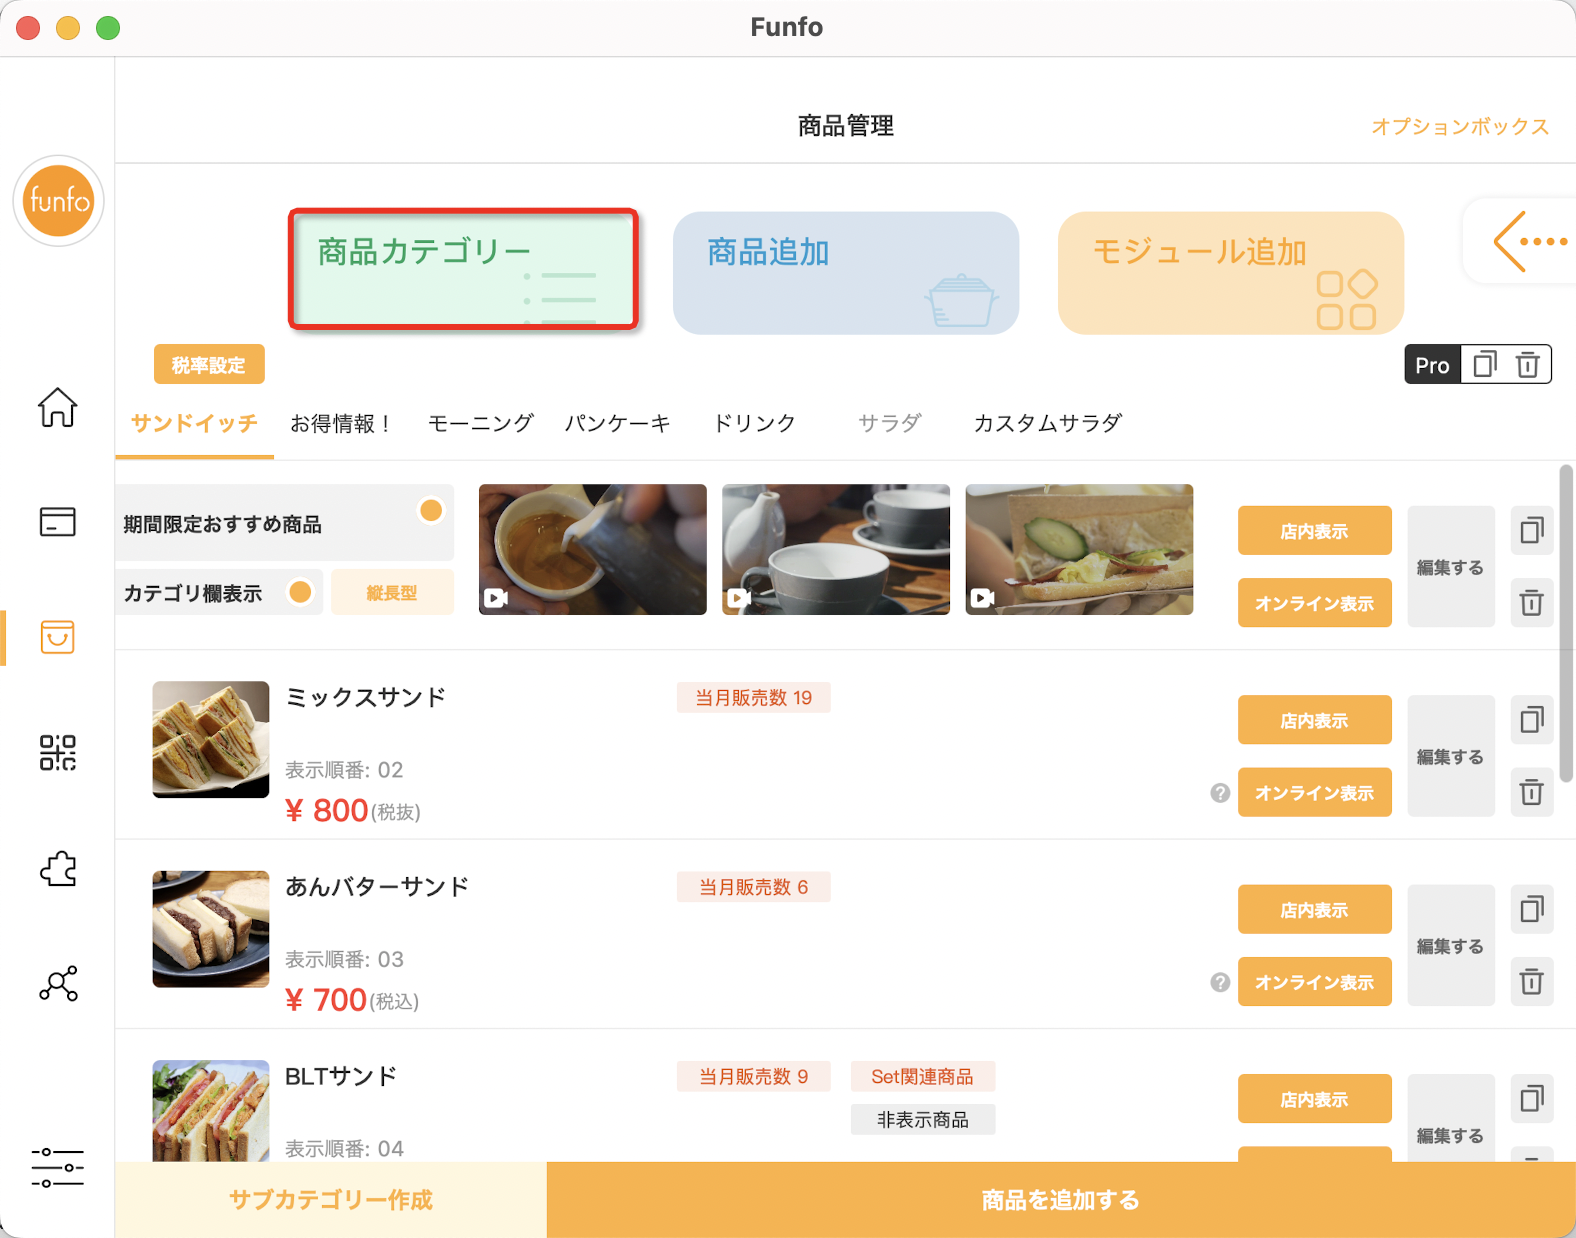Image resolution: width=1576 pixels, height=1238 pixels.
Task: Delete the あんバターサンド product
Action: click(x=1531, y=982)
